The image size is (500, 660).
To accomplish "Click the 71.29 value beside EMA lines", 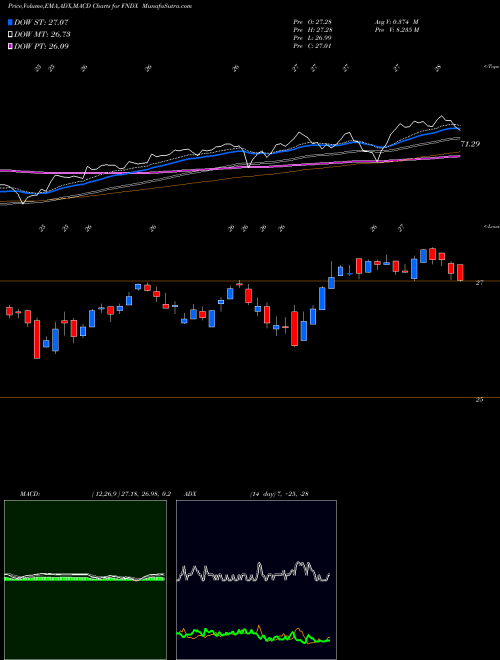I will (x=470, y=144).
